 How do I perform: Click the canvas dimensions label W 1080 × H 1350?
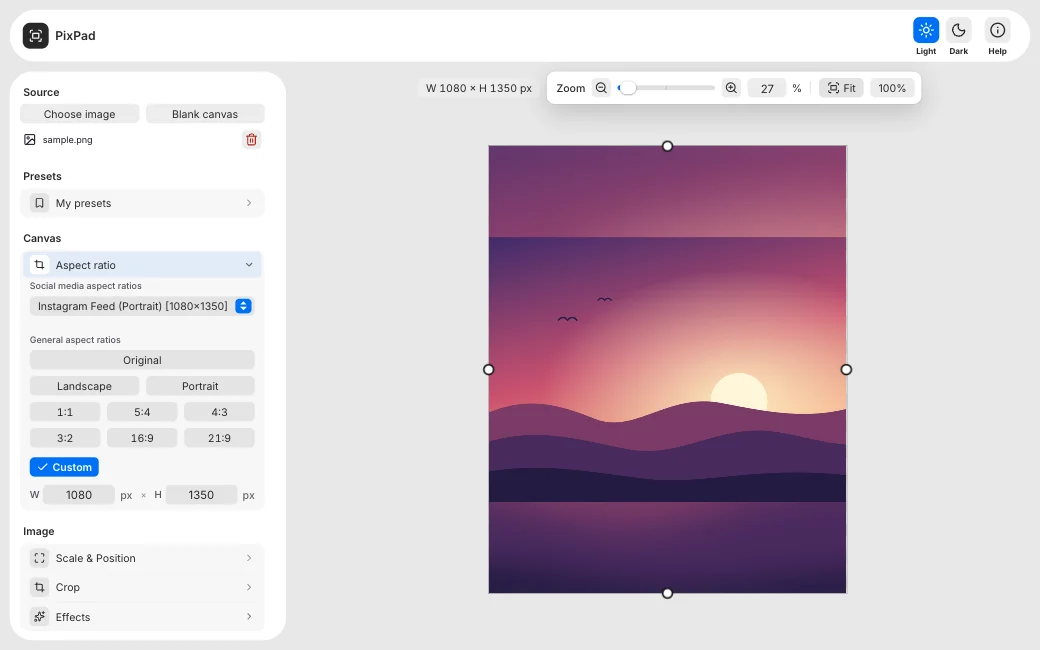[479, 88]
